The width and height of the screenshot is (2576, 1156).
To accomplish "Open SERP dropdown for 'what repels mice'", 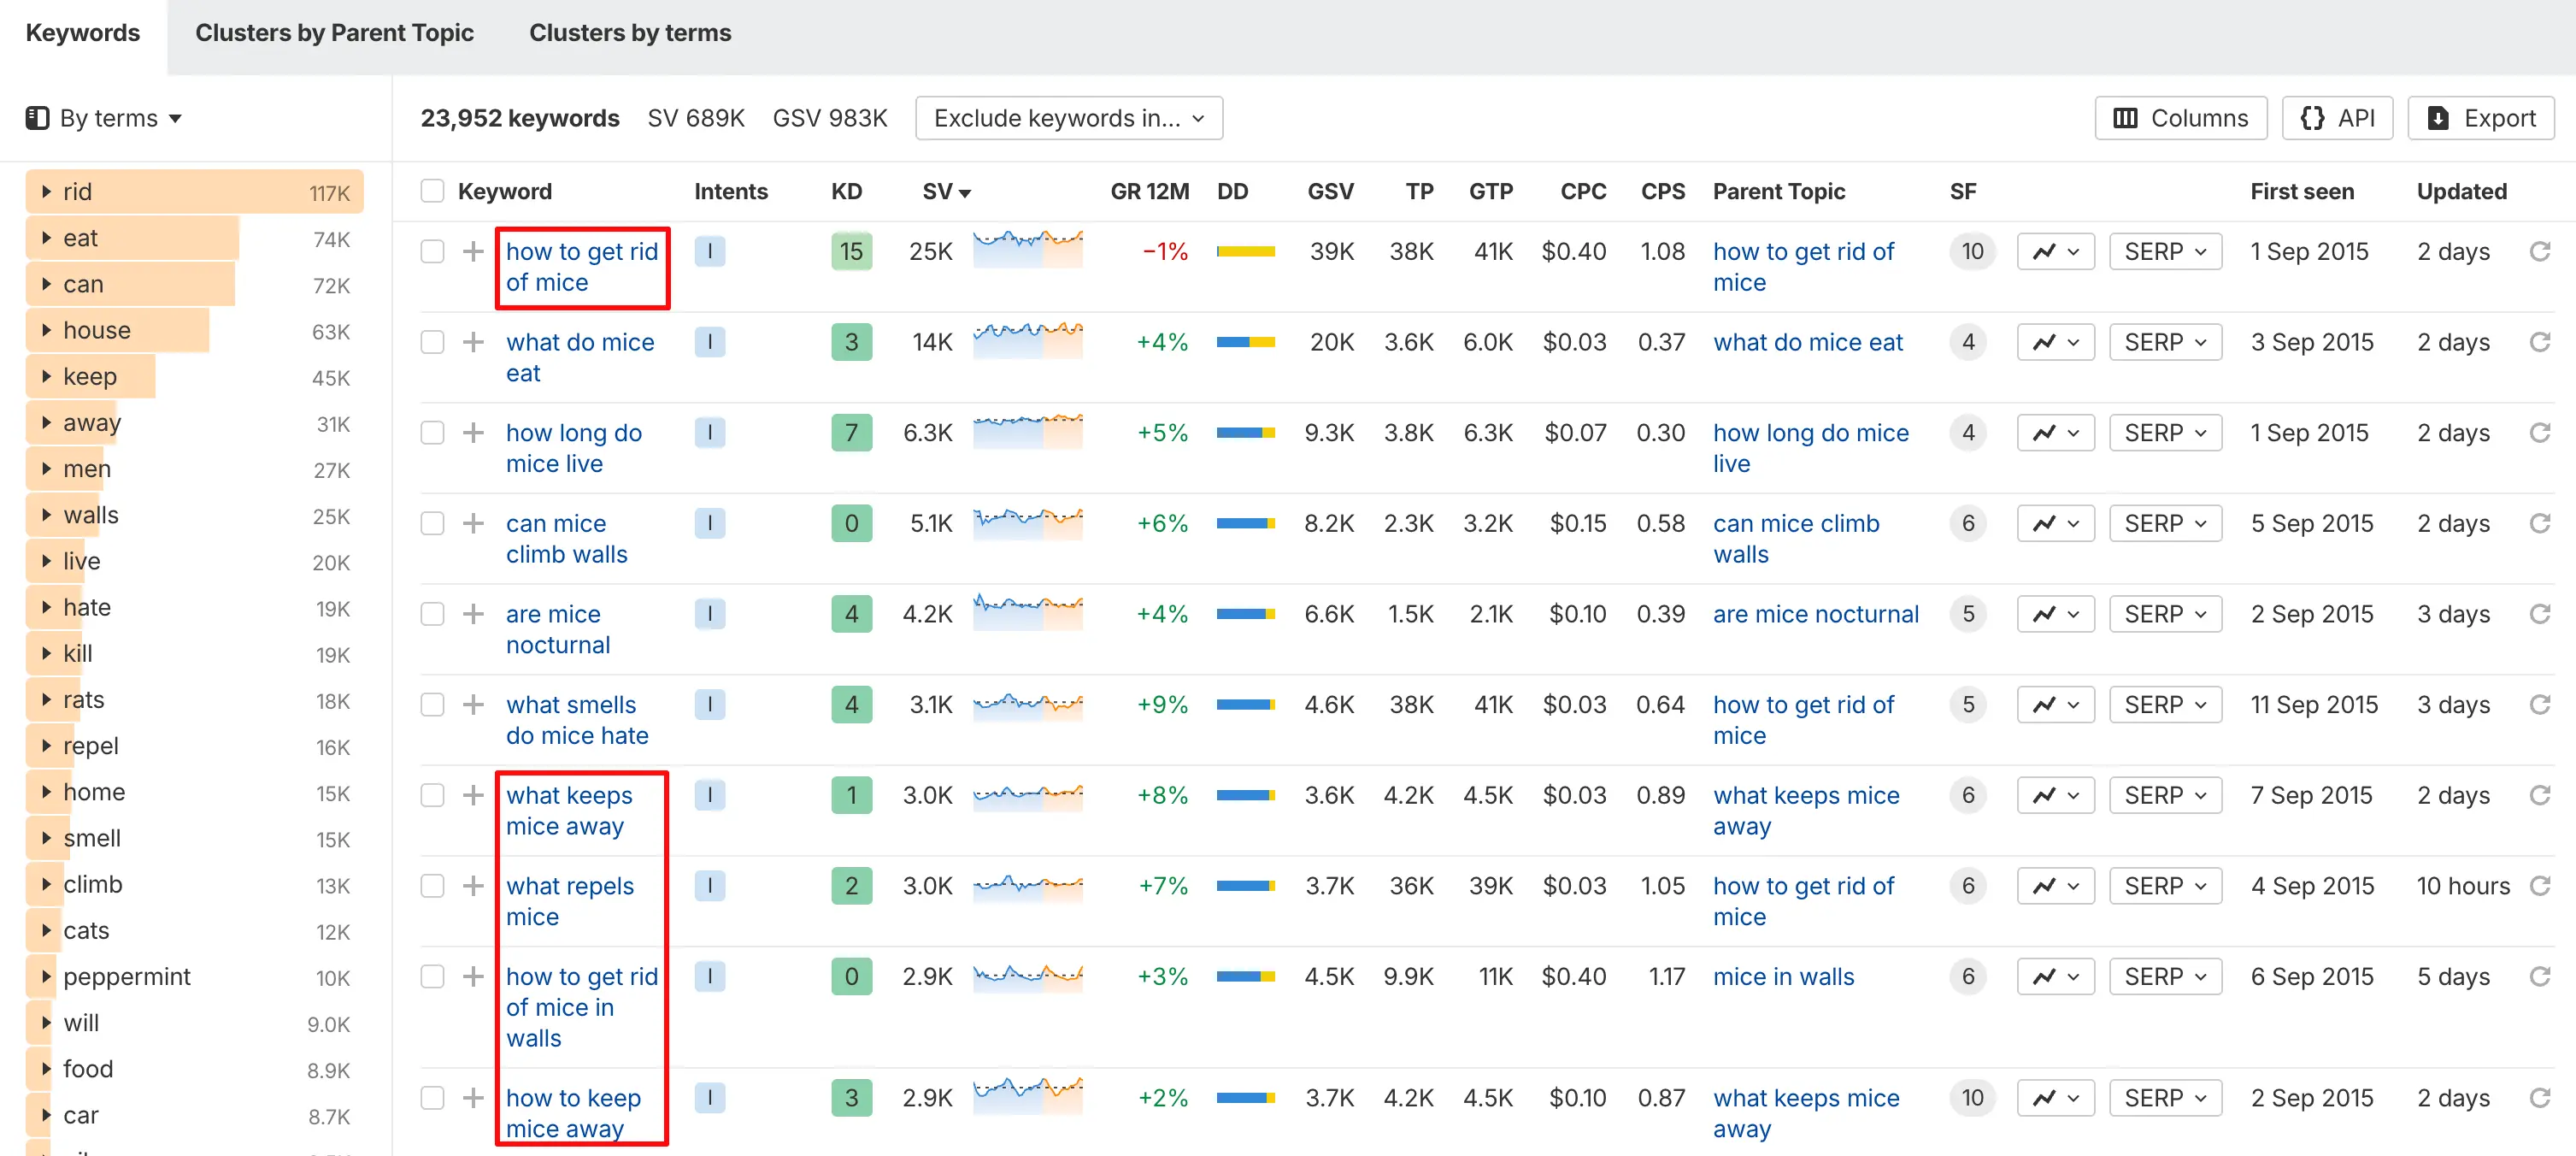I will [x=2165, y=886].
